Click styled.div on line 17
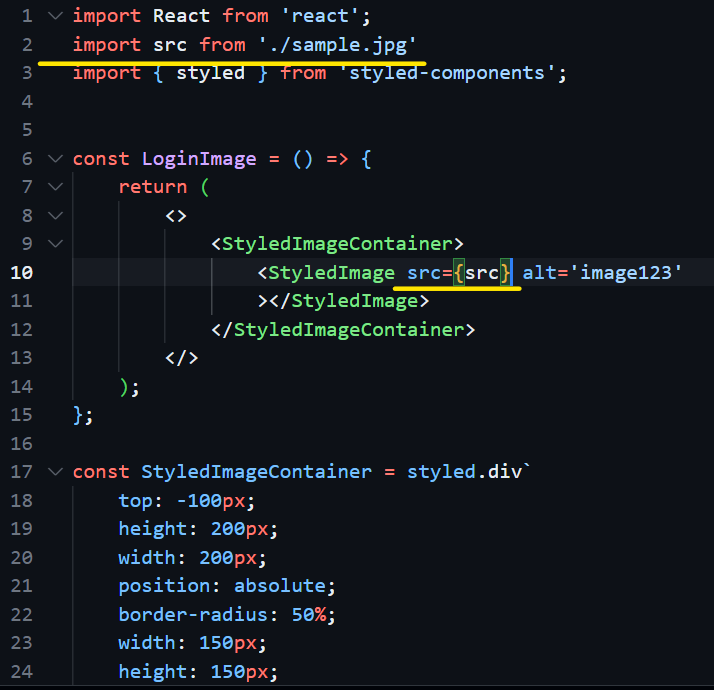 [x=464, y=472]
